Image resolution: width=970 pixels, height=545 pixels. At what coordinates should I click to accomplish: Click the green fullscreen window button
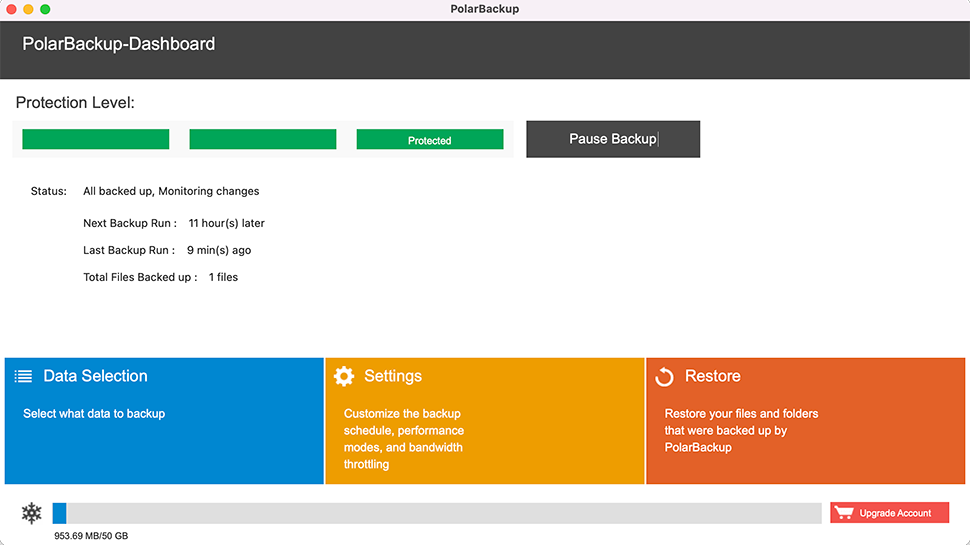click(x=45, y=9)
